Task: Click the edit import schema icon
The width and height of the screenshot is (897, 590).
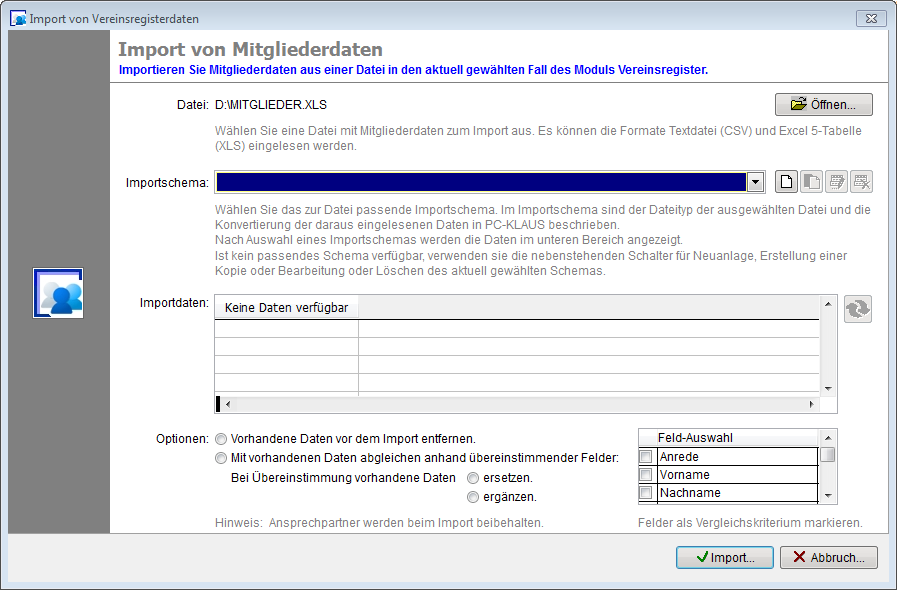Action: coord(837,182)
